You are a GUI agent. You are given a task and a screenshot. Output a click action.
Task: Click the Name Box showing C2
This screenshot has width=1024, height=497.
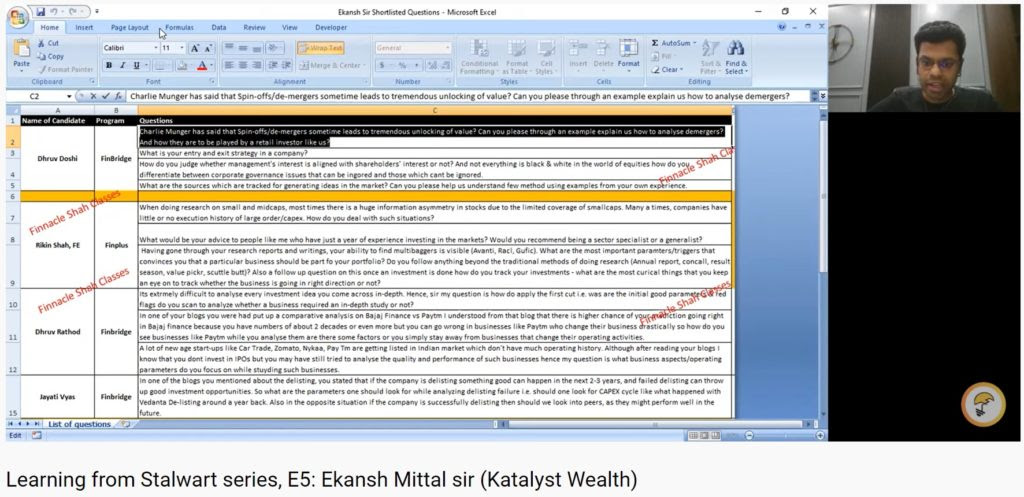(x=42, y=96)
